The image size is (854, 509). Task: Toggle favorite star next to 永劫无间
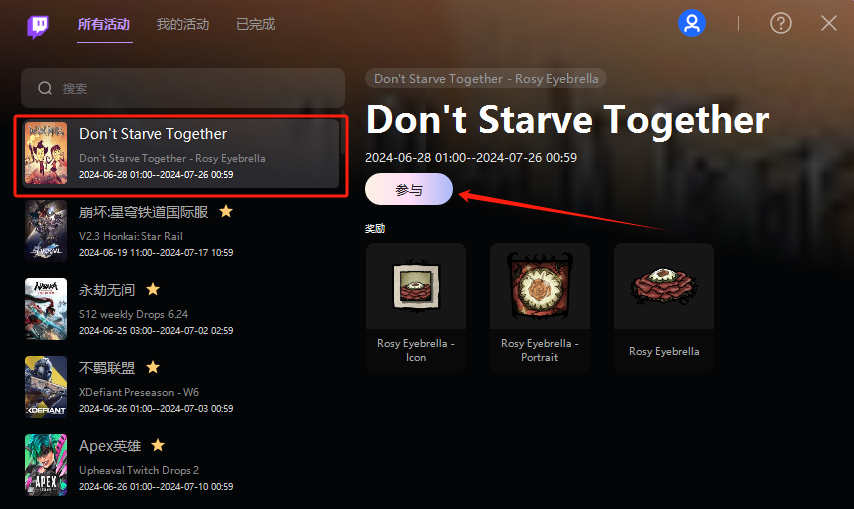(x=153, y=289)
